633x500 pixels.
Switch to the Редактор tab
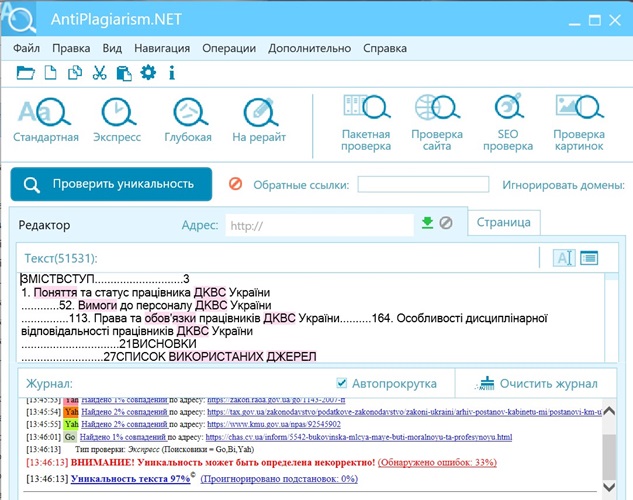[x=44, y=225]
